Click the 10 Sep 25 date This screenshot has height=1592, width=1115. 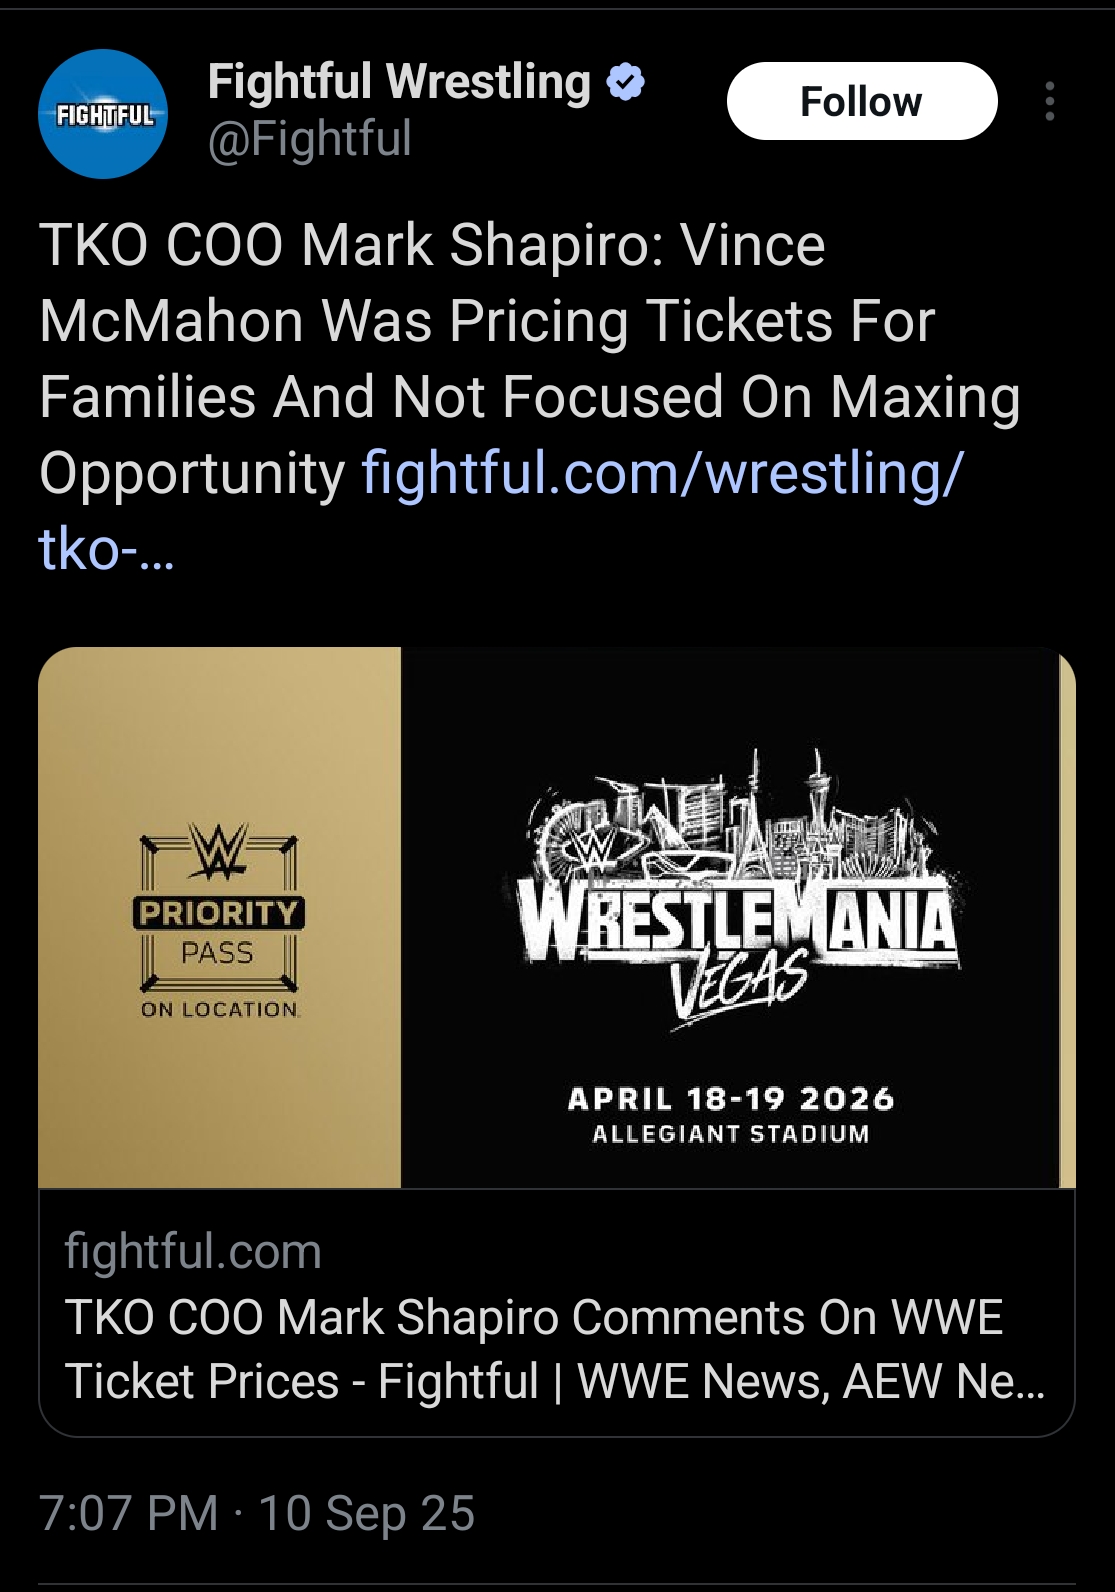pyautogui.click(x=366, y=1513)
